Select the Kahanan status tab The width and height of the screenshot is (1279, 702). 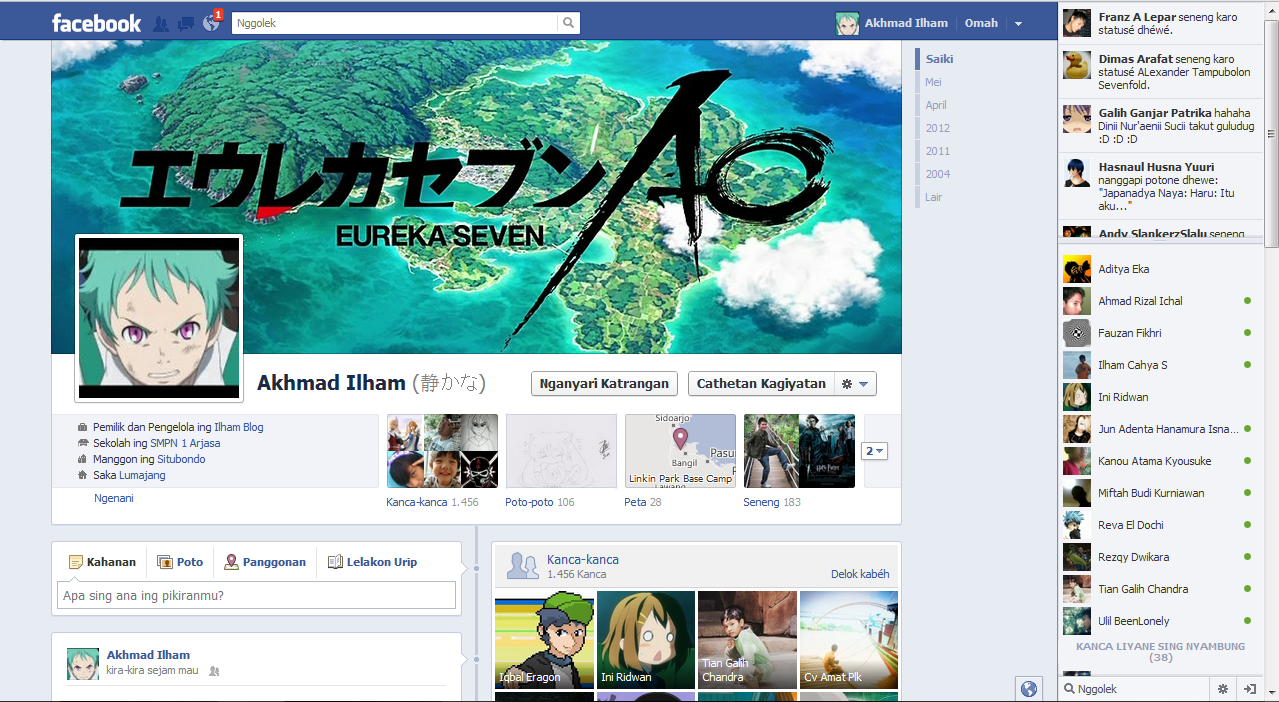tap(102, 562)
